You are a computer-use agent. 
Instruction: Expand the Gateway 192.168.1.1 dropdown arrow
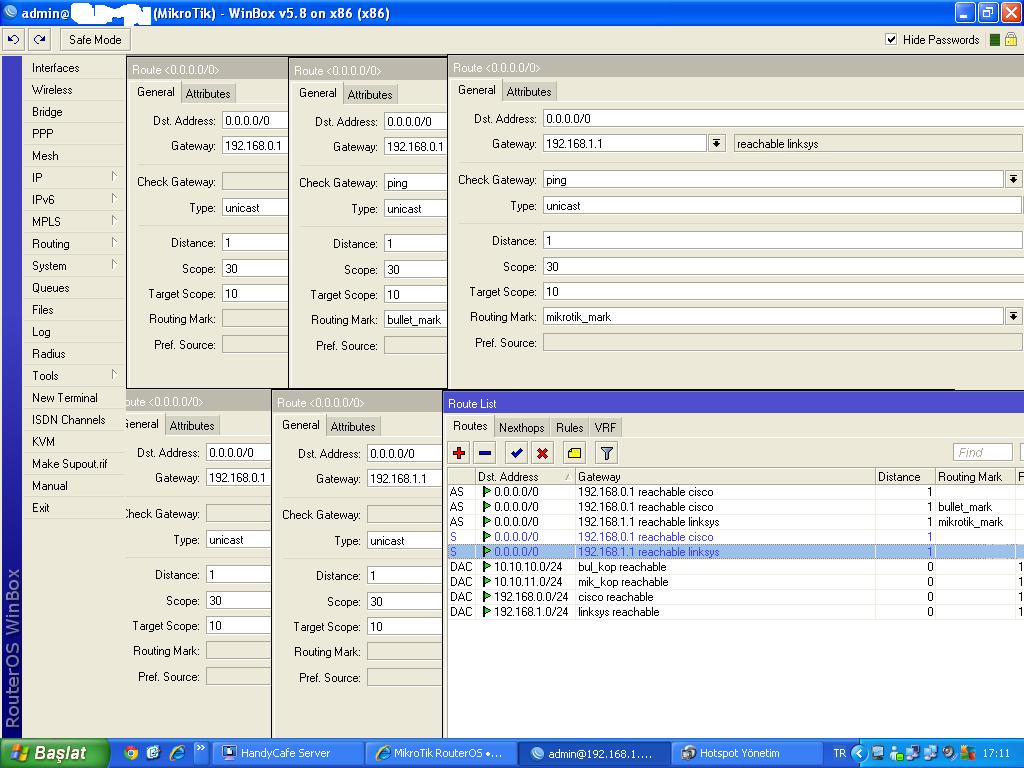[x=716, y=144]
